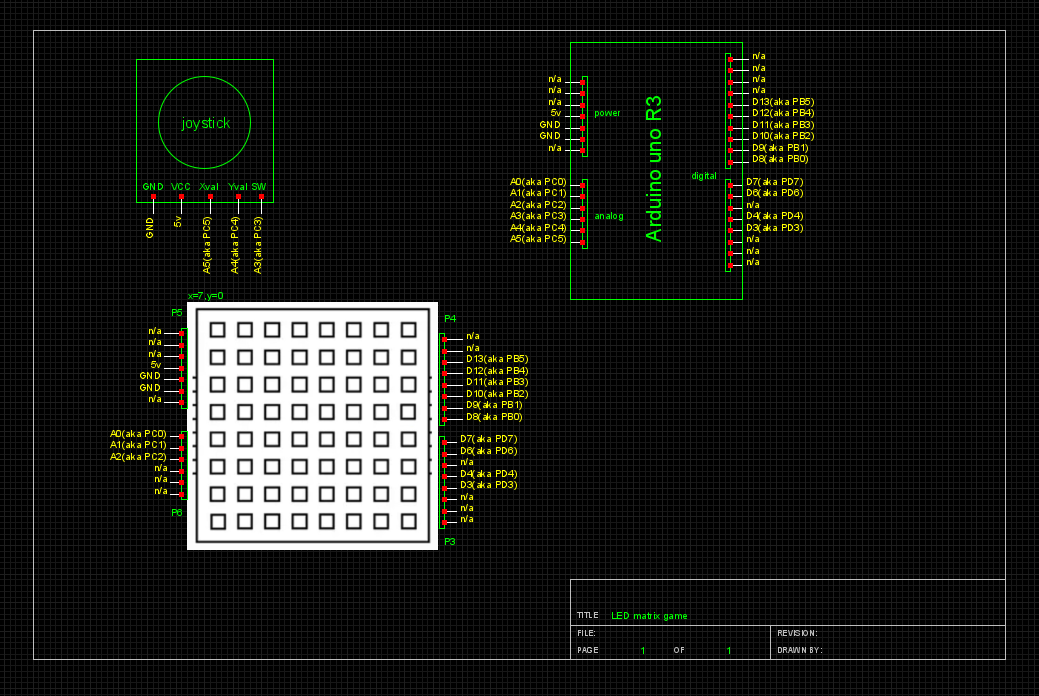Screen dimensions: 1039x696
Task: Click the P6 connector reference label
Action: pos(177,512)
